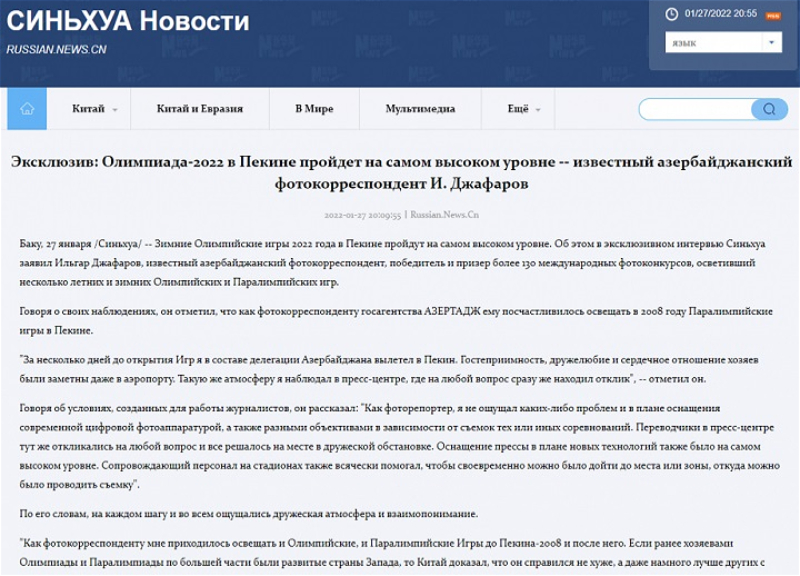800x576 pixels.
Task: Click the paragraph starting Баку, 27 января
Action: click(393, 263)
